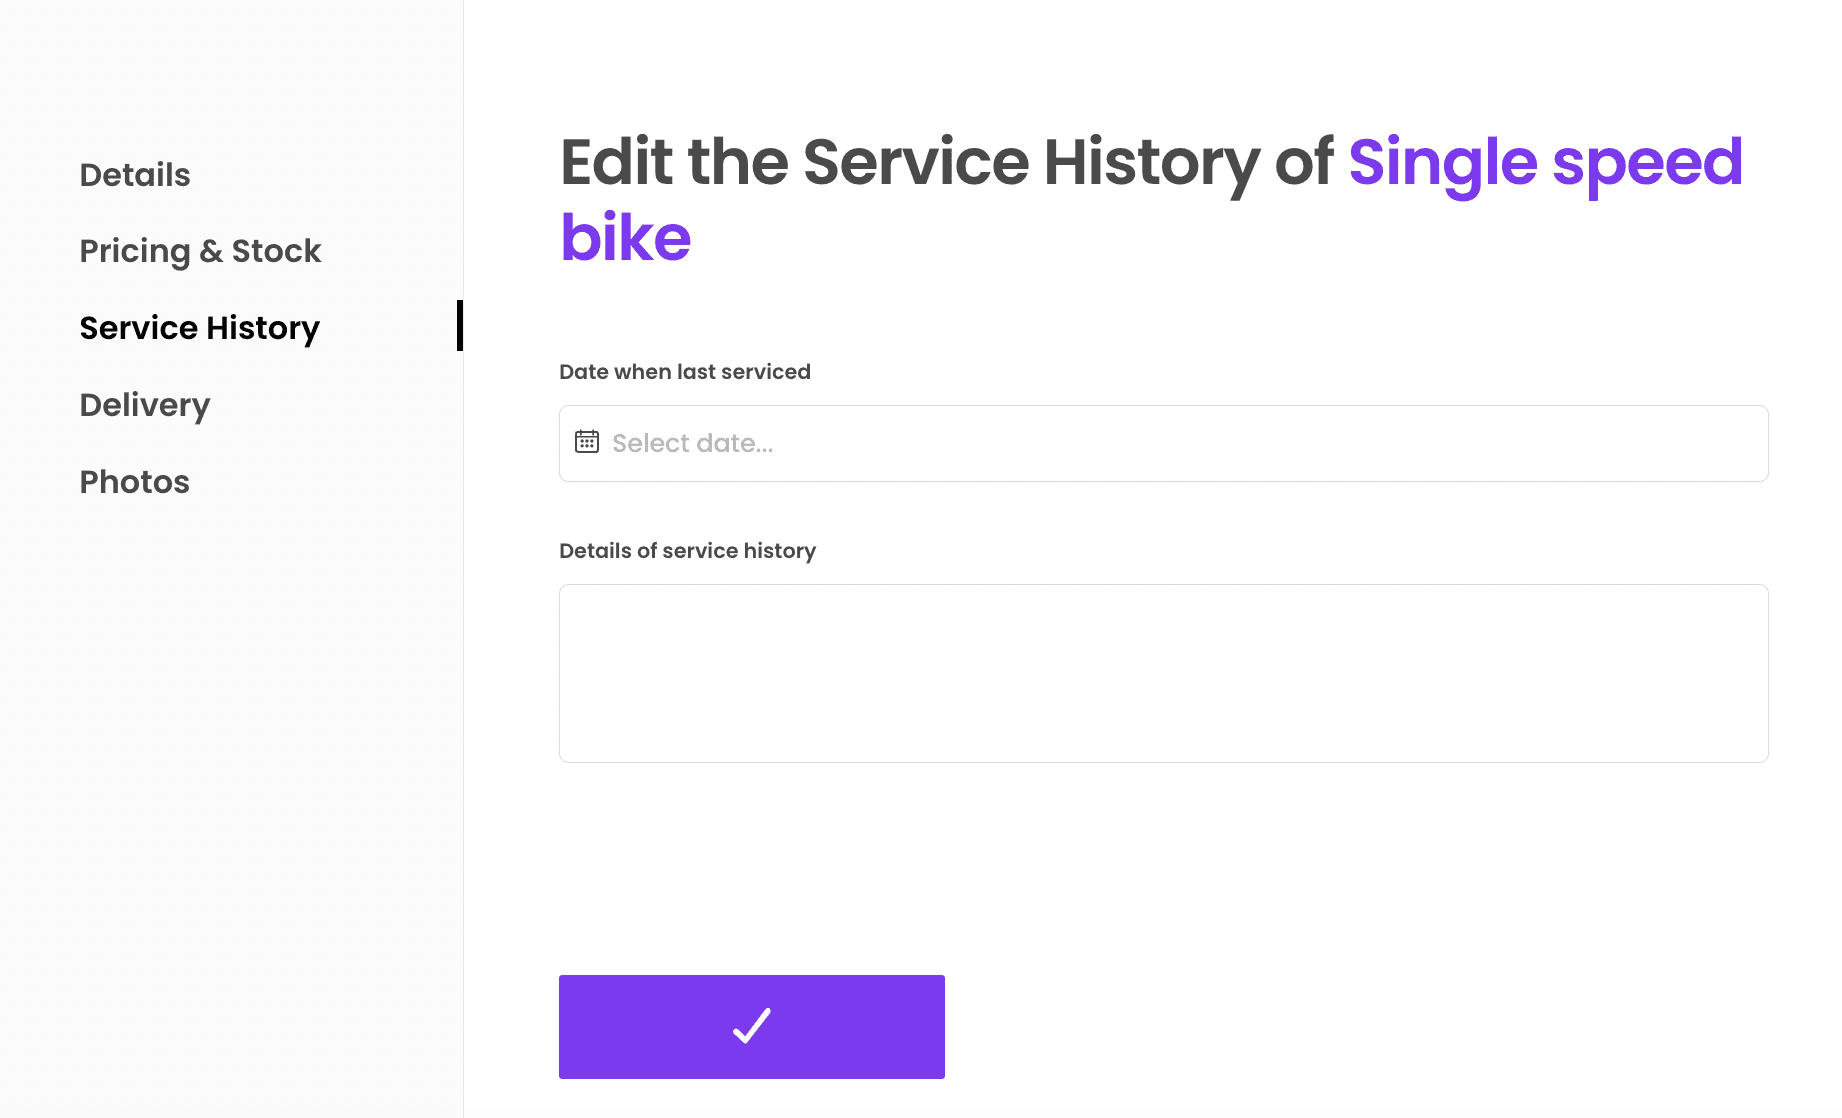1842x1118 pixels.
Task: Click the word 'Stock' in the sidebar
Action: coord(276,251)
